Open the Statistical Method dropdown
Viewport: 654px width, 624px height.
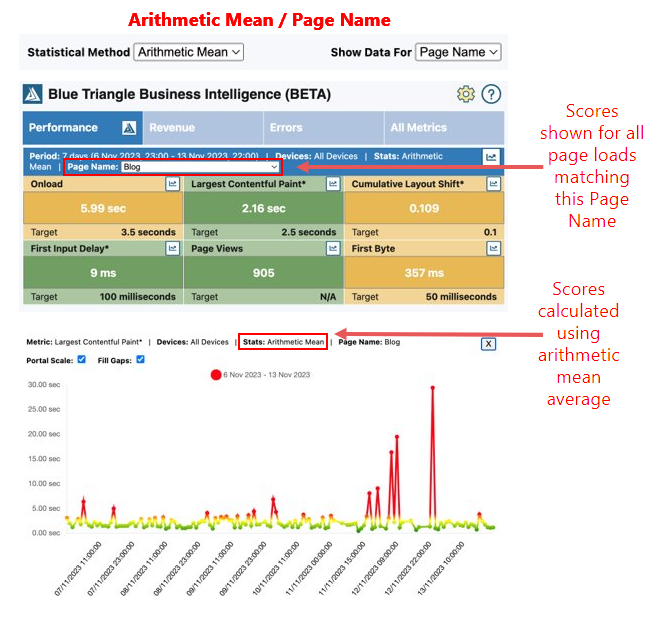189,52
